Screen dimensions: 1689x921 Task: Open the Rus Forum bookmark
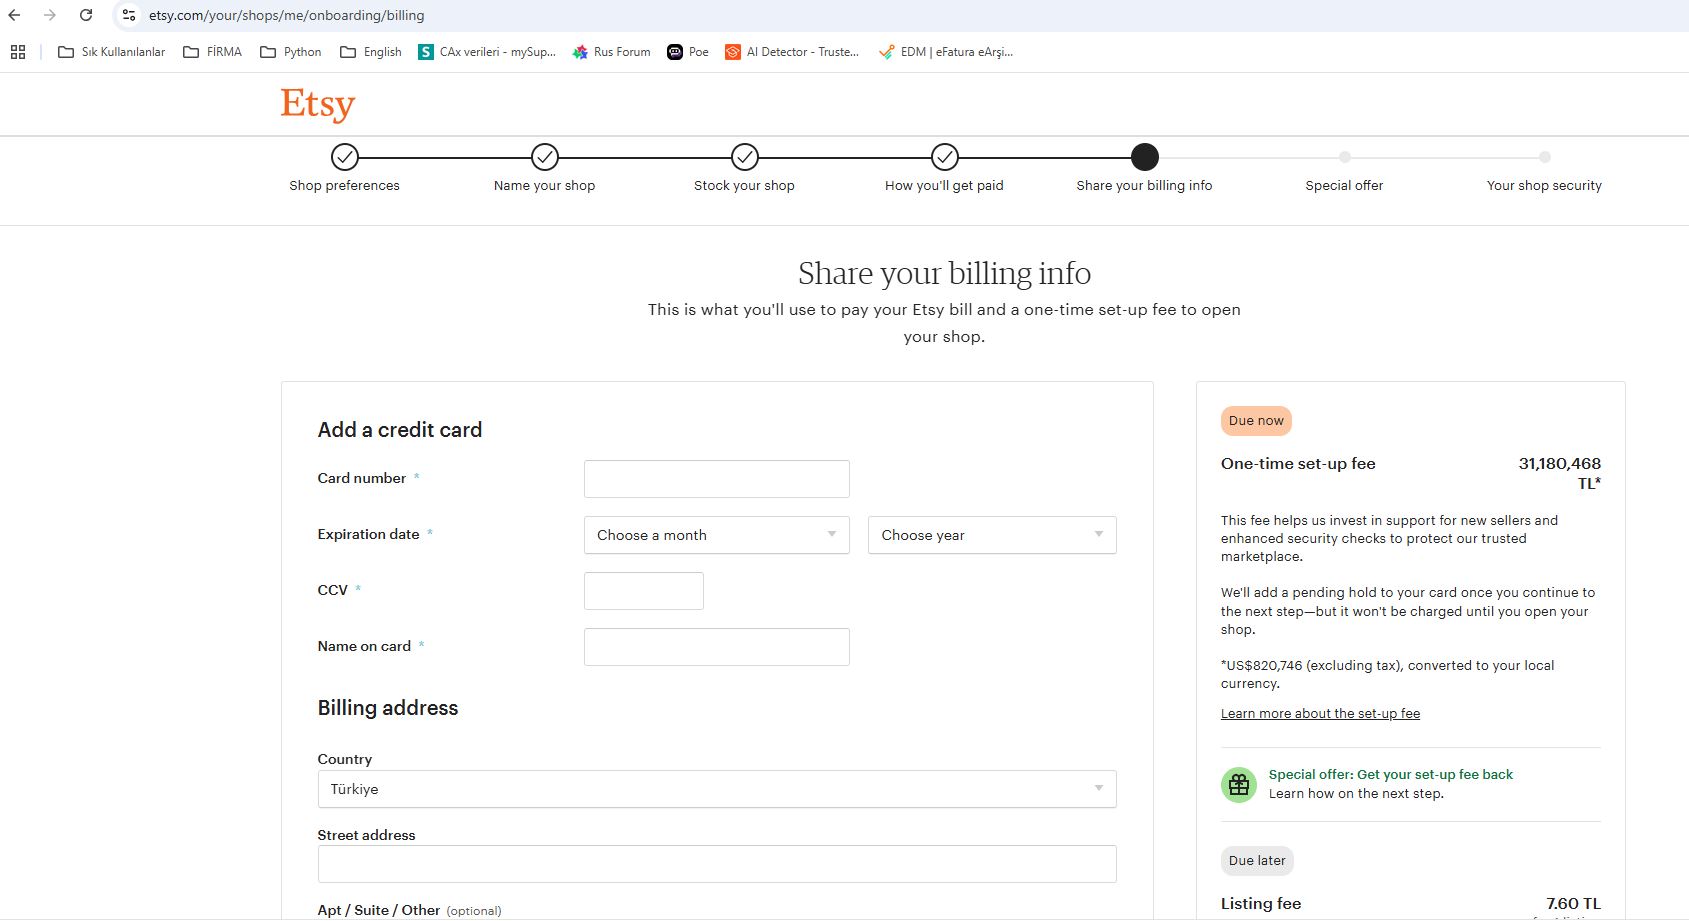tap(611, 52)
